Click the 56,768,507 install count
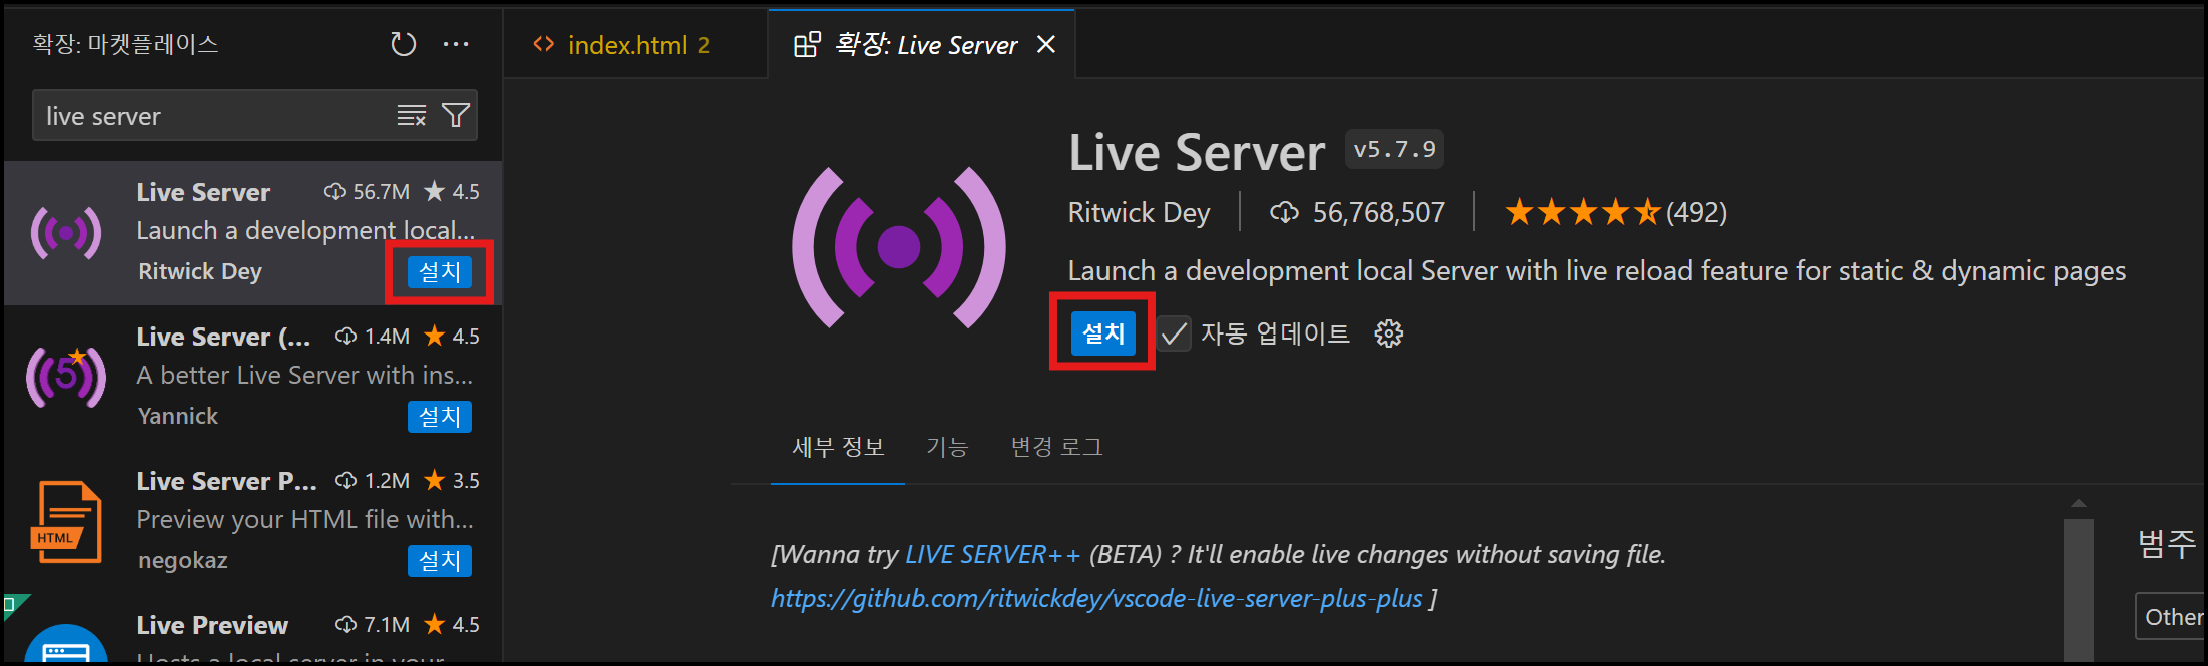This screenshot has width=2208, height=666. coord(1357,212)
